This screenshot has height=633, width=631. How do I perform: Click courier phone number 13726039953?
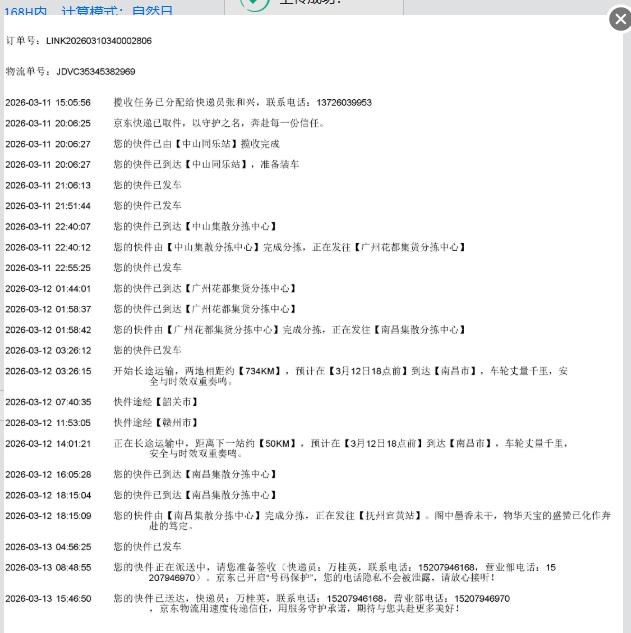pos(339,103)
